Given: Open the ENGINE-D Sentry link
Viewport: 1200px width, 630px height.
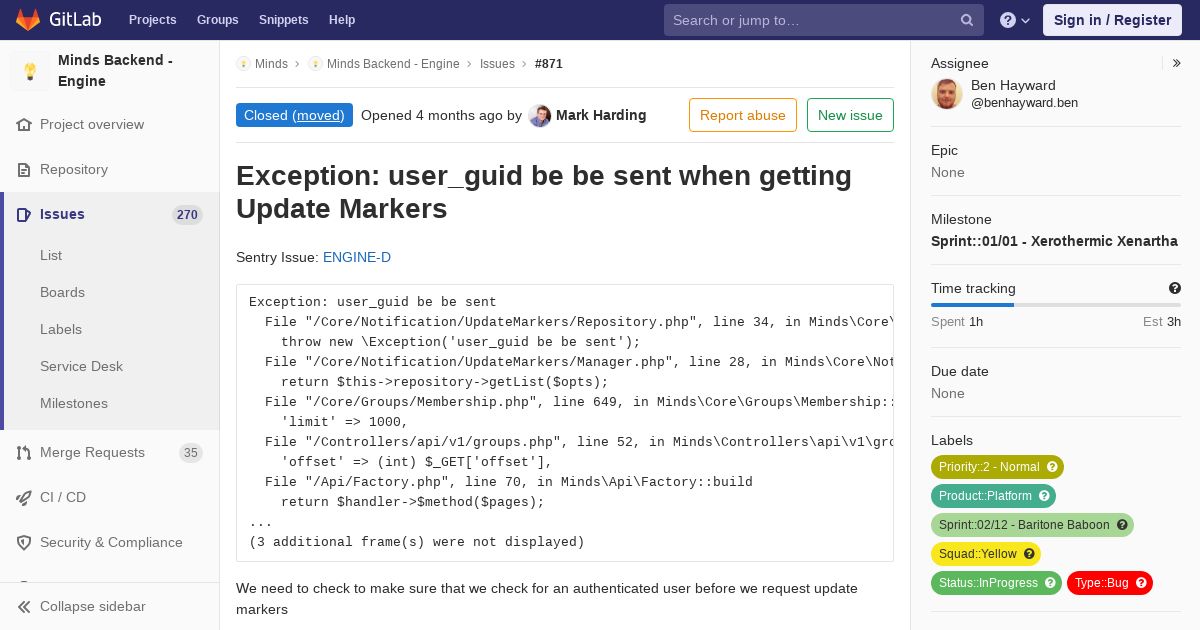Looking at the screenshot, I should coord(357,257).
